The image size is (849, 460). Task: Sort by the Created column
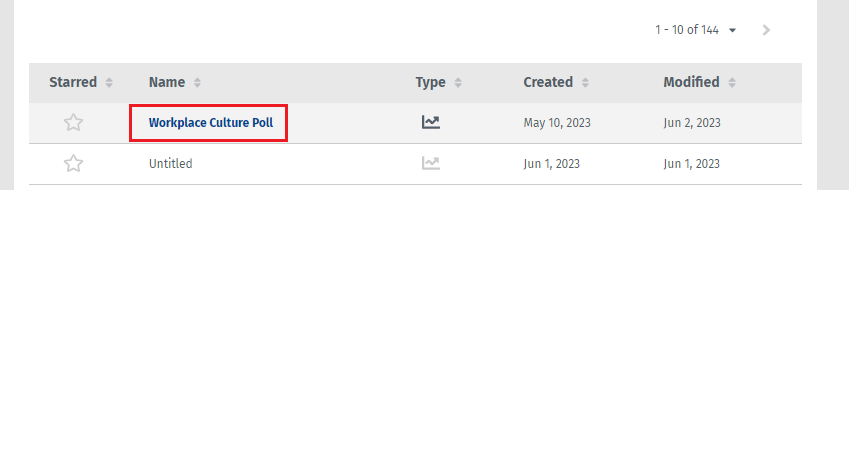pos(585,82)
